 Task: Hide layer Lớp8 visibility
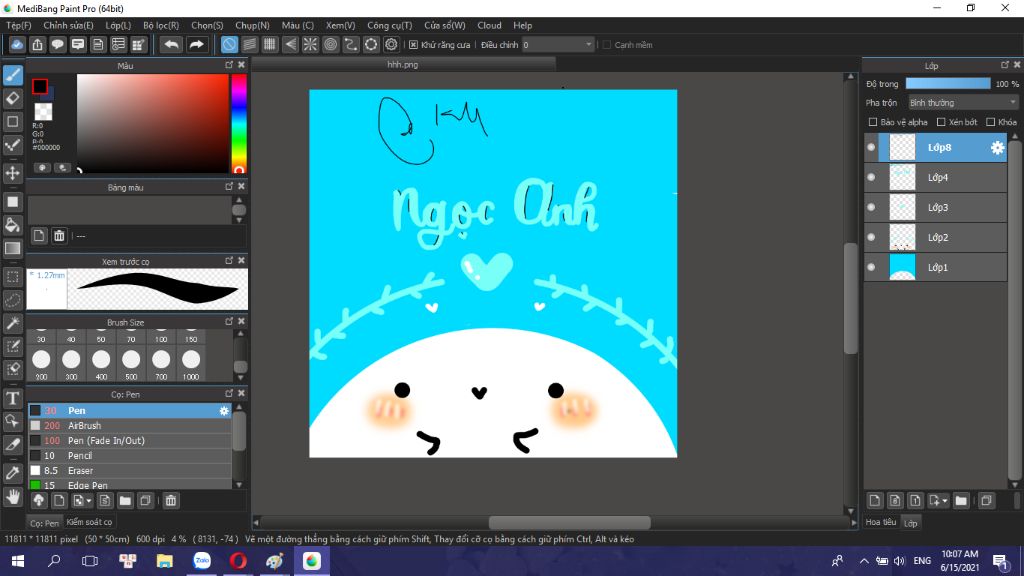(871, 148)
